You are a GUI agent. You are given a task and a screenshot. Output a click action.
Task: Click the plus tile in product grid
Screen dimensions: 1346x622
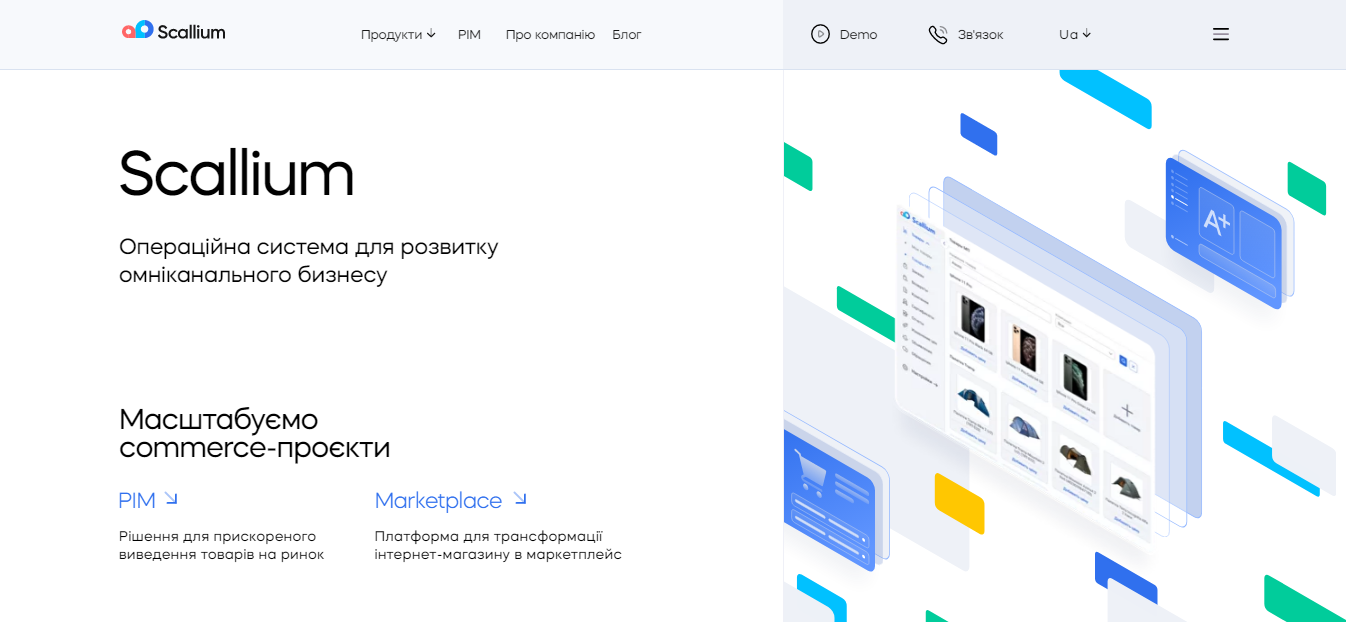click(x=1127, y=410)
